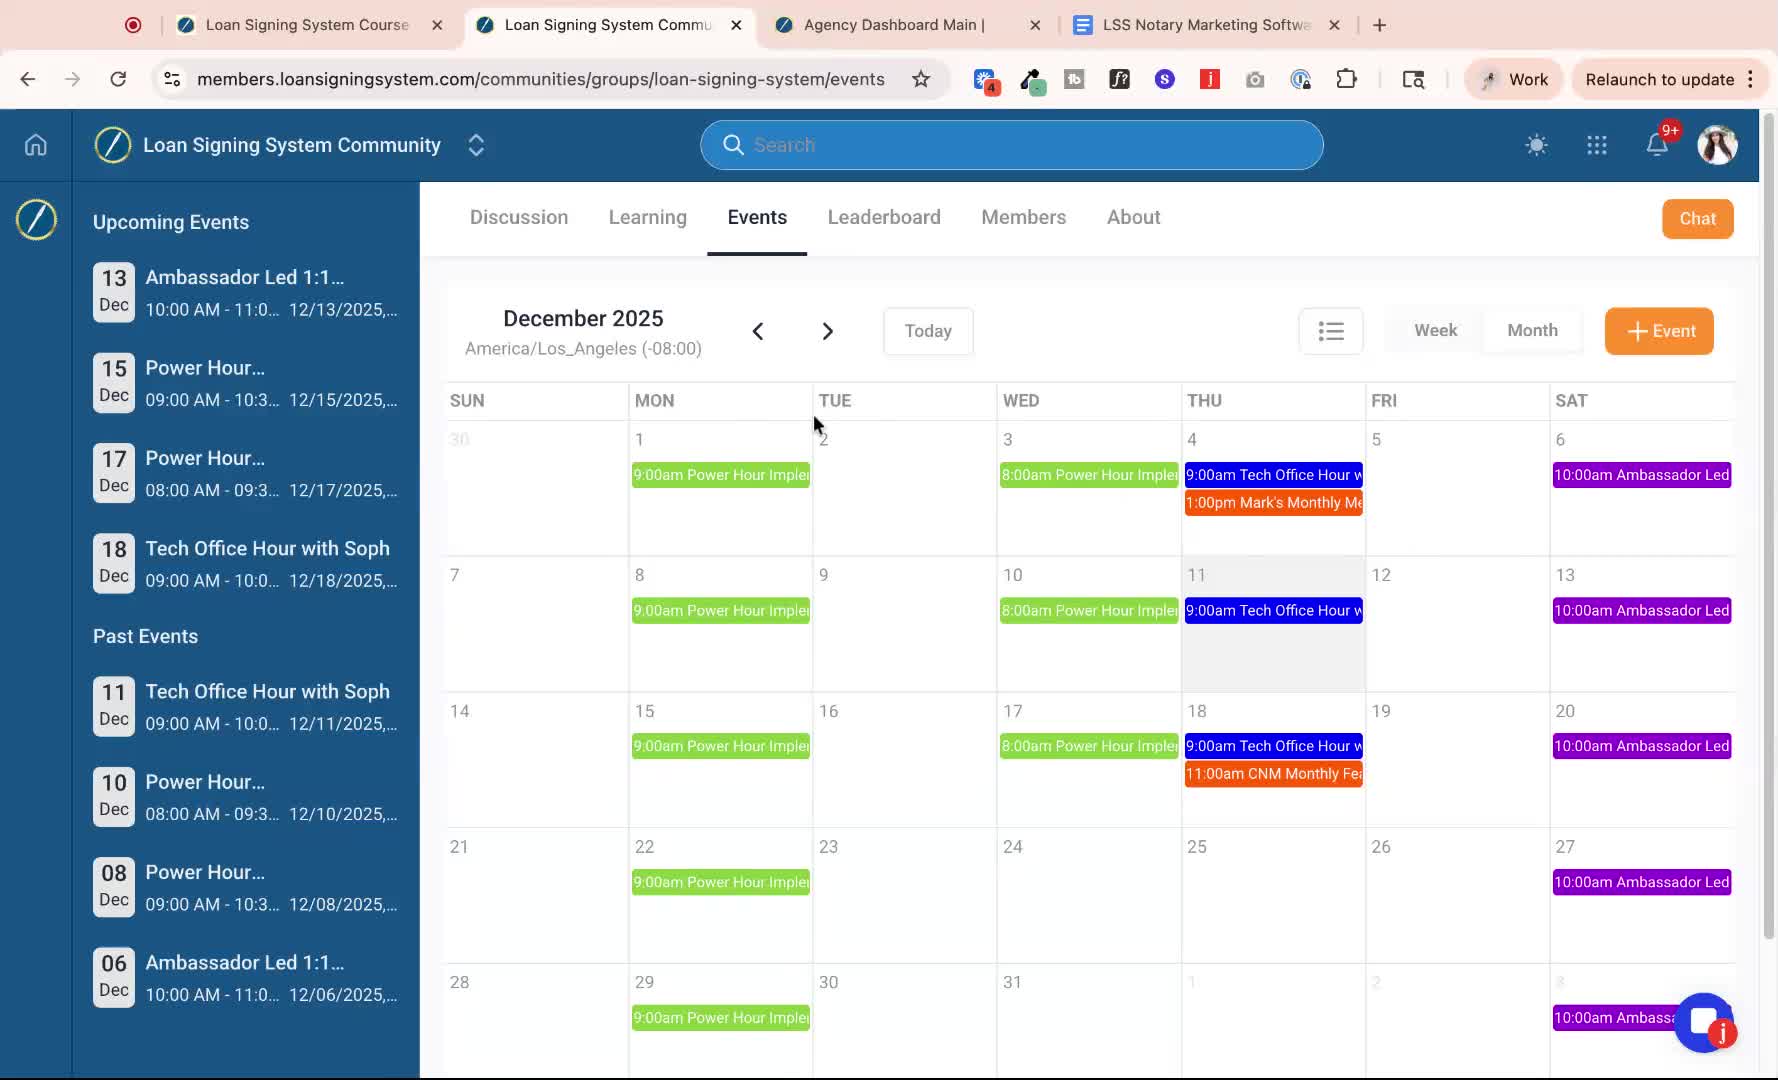The width and height of the screenshot is (1778, 1080).
Task: Open 11:00am CNM Monthly event
Action: coord(1273,774)
